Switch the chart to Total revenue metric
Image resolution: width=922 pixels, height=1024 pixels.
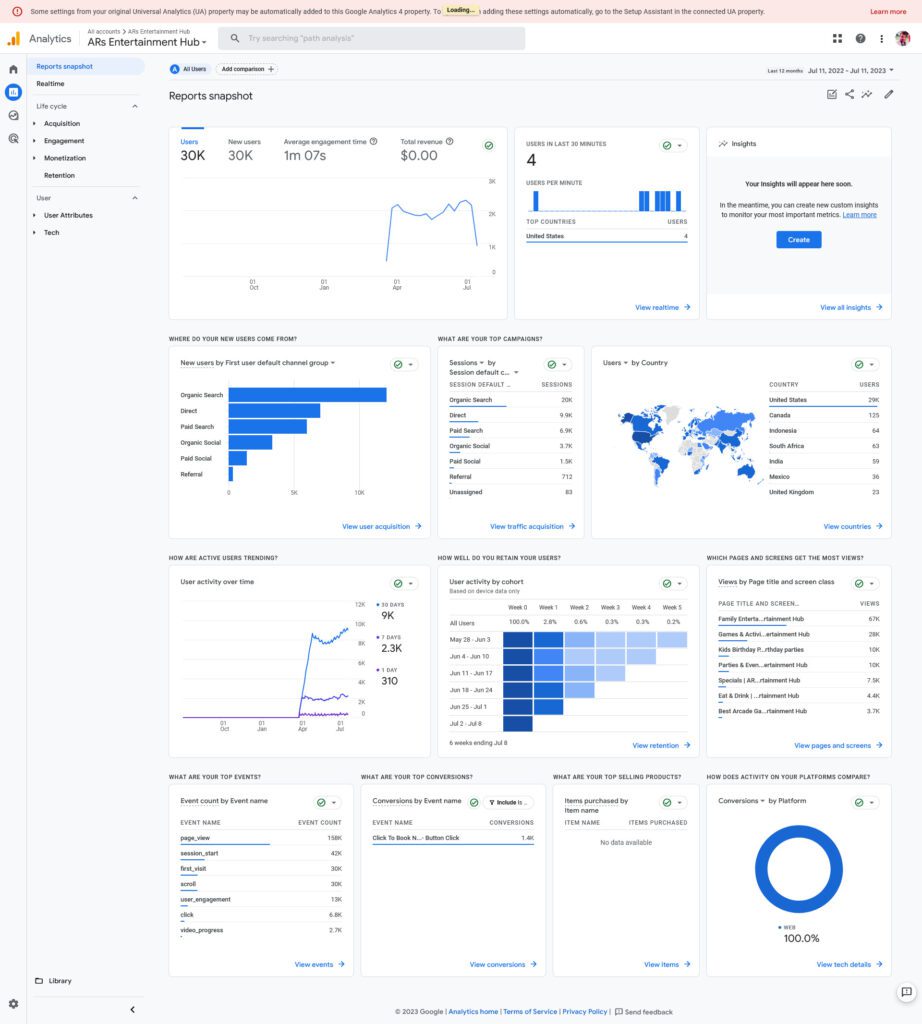[x=427, y=150]
